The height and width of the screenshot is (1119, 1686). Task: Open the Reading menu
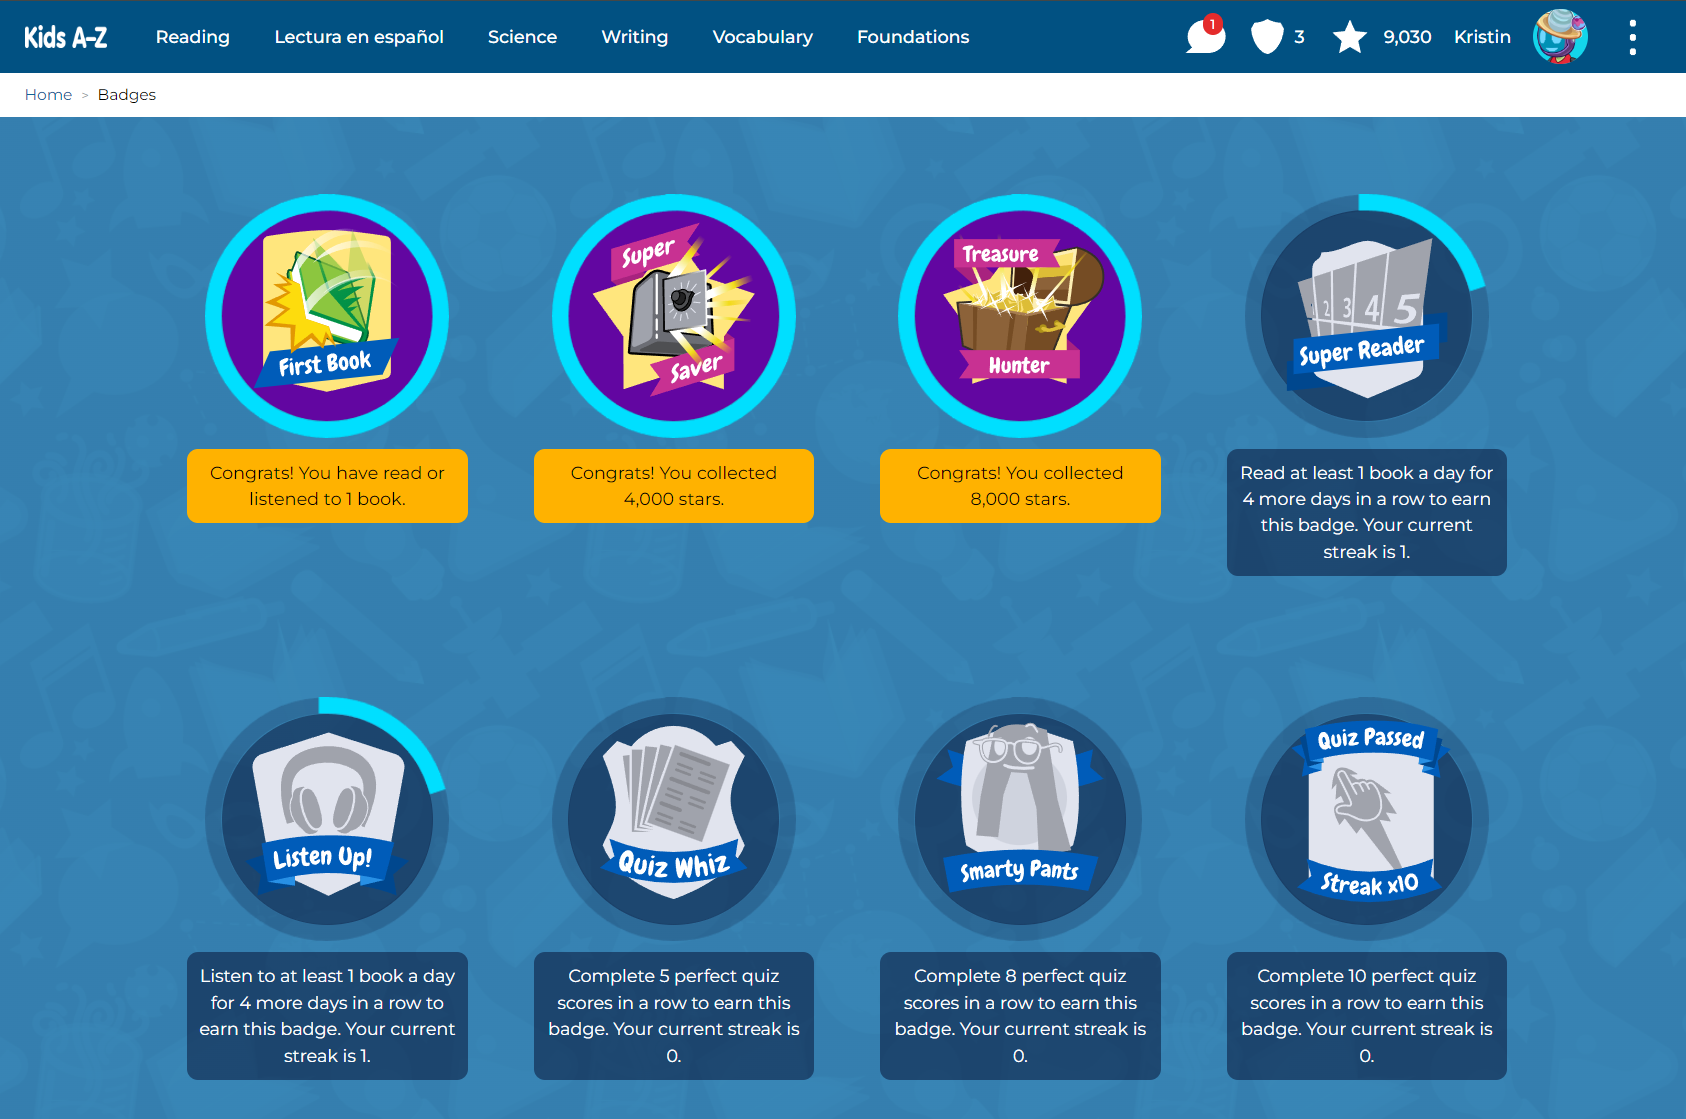click(x=193, y=37)
